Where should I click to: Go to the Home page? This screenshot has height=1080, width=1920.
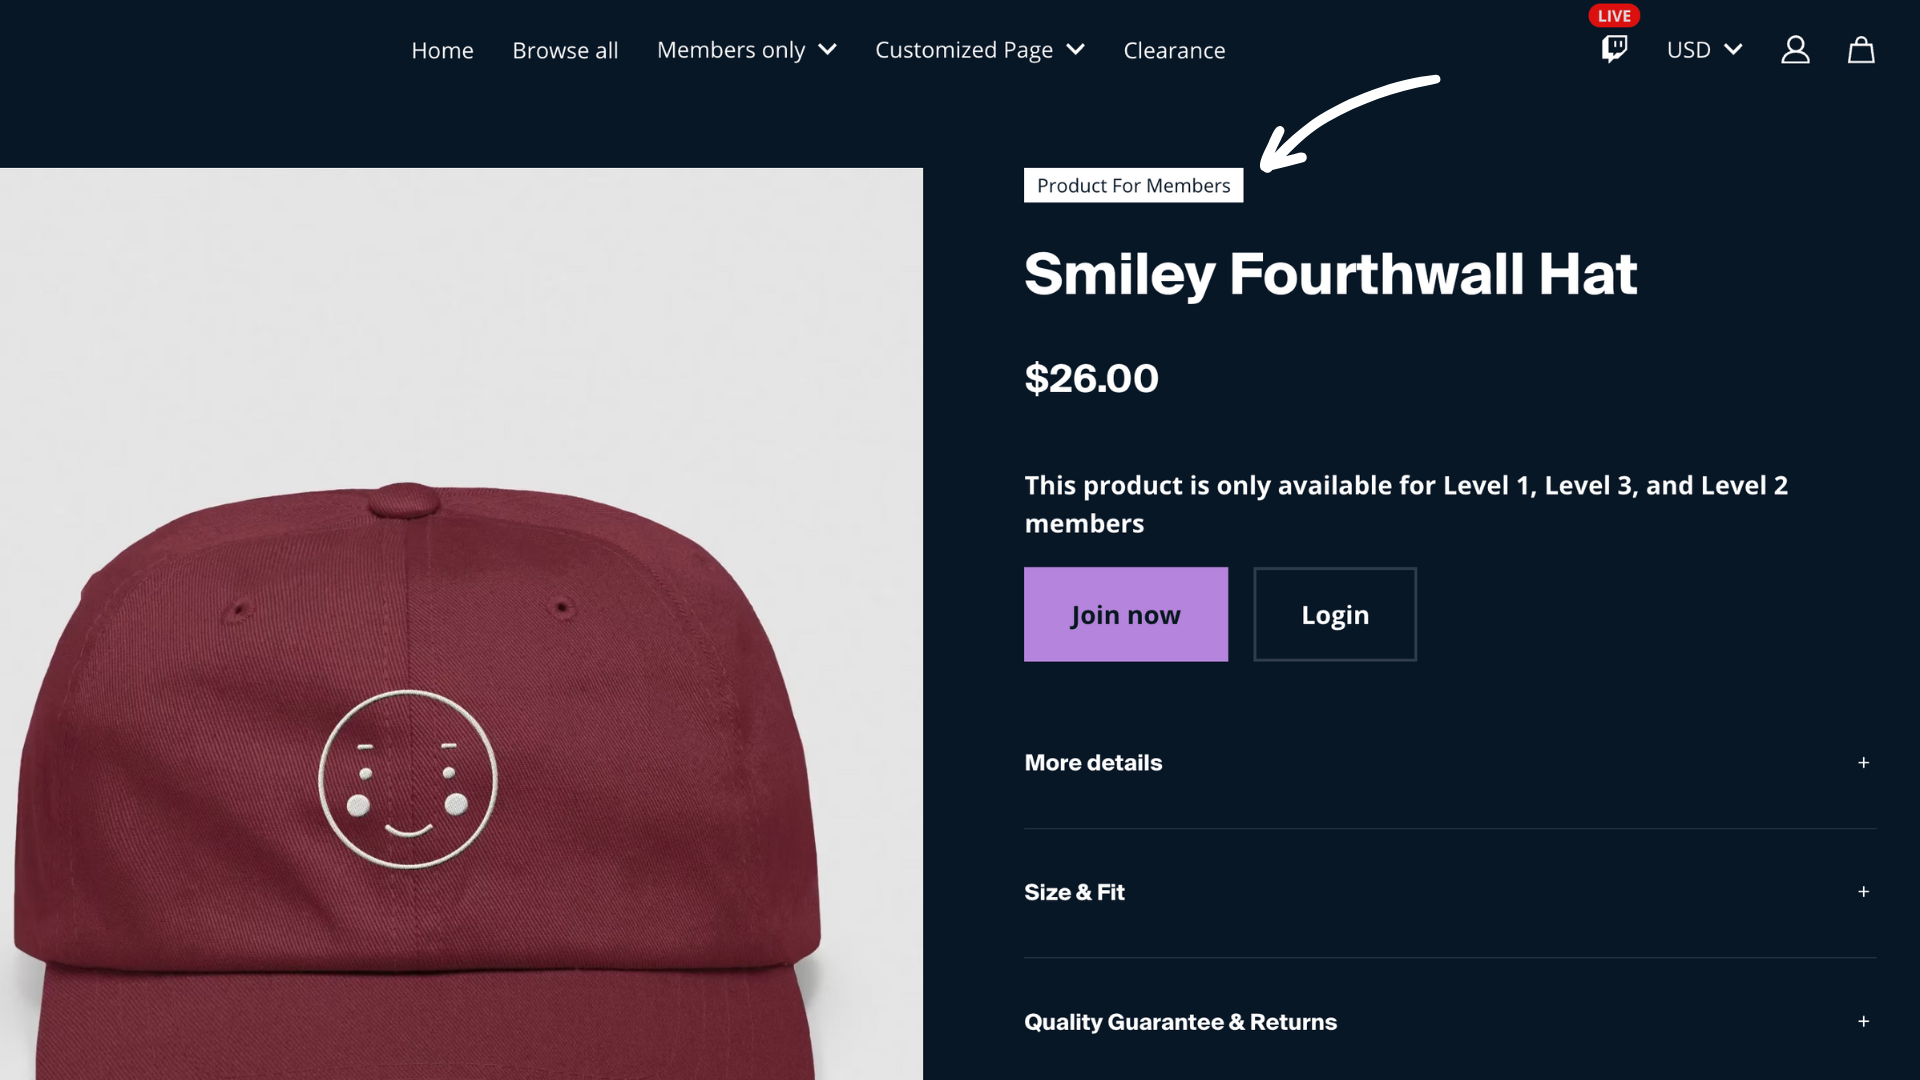click(x=442, y=49)
